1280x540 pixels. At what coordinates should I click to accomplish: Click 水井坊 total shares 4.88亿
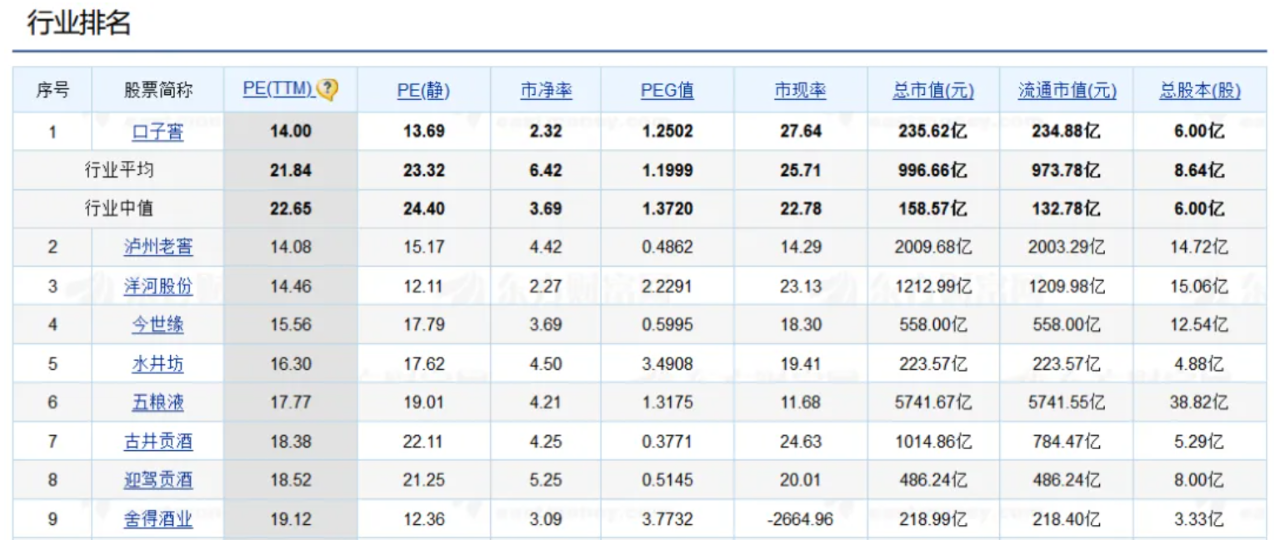[1200, 364]
